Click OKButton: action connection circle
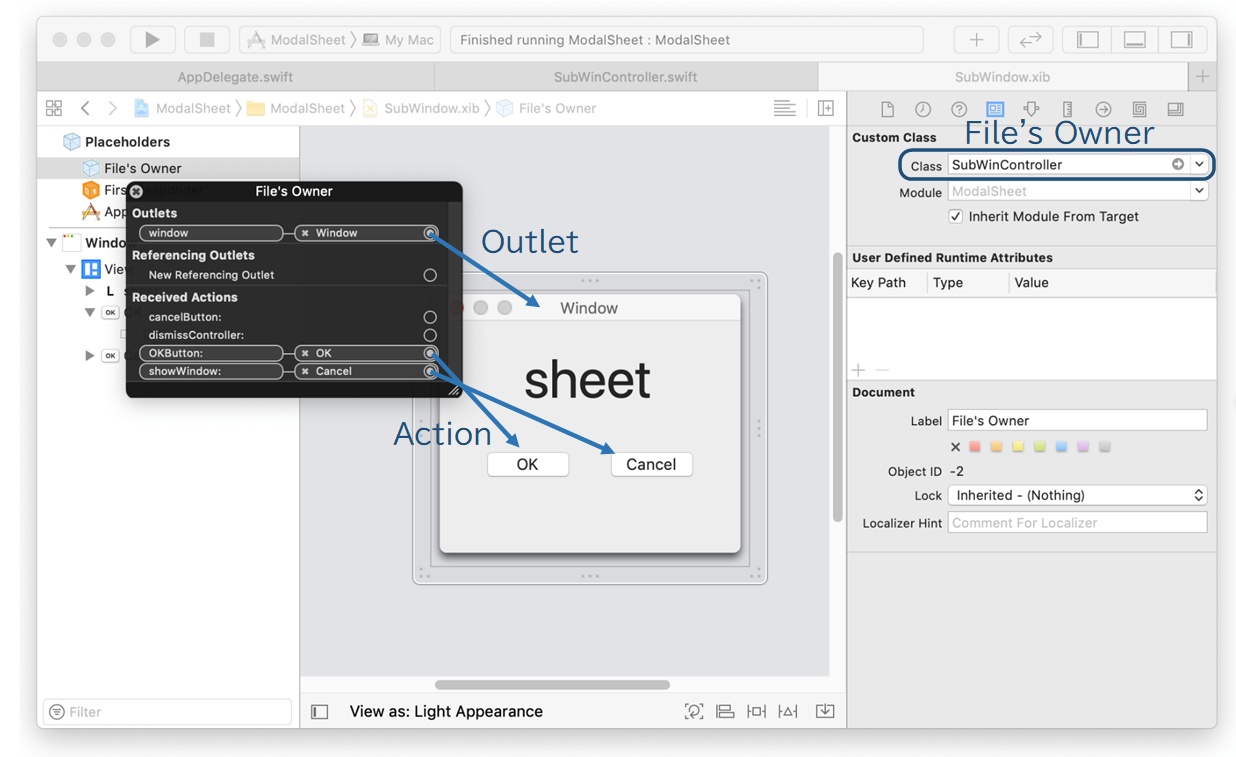The height and width of the screenshot is (757, 1236). 430,353
